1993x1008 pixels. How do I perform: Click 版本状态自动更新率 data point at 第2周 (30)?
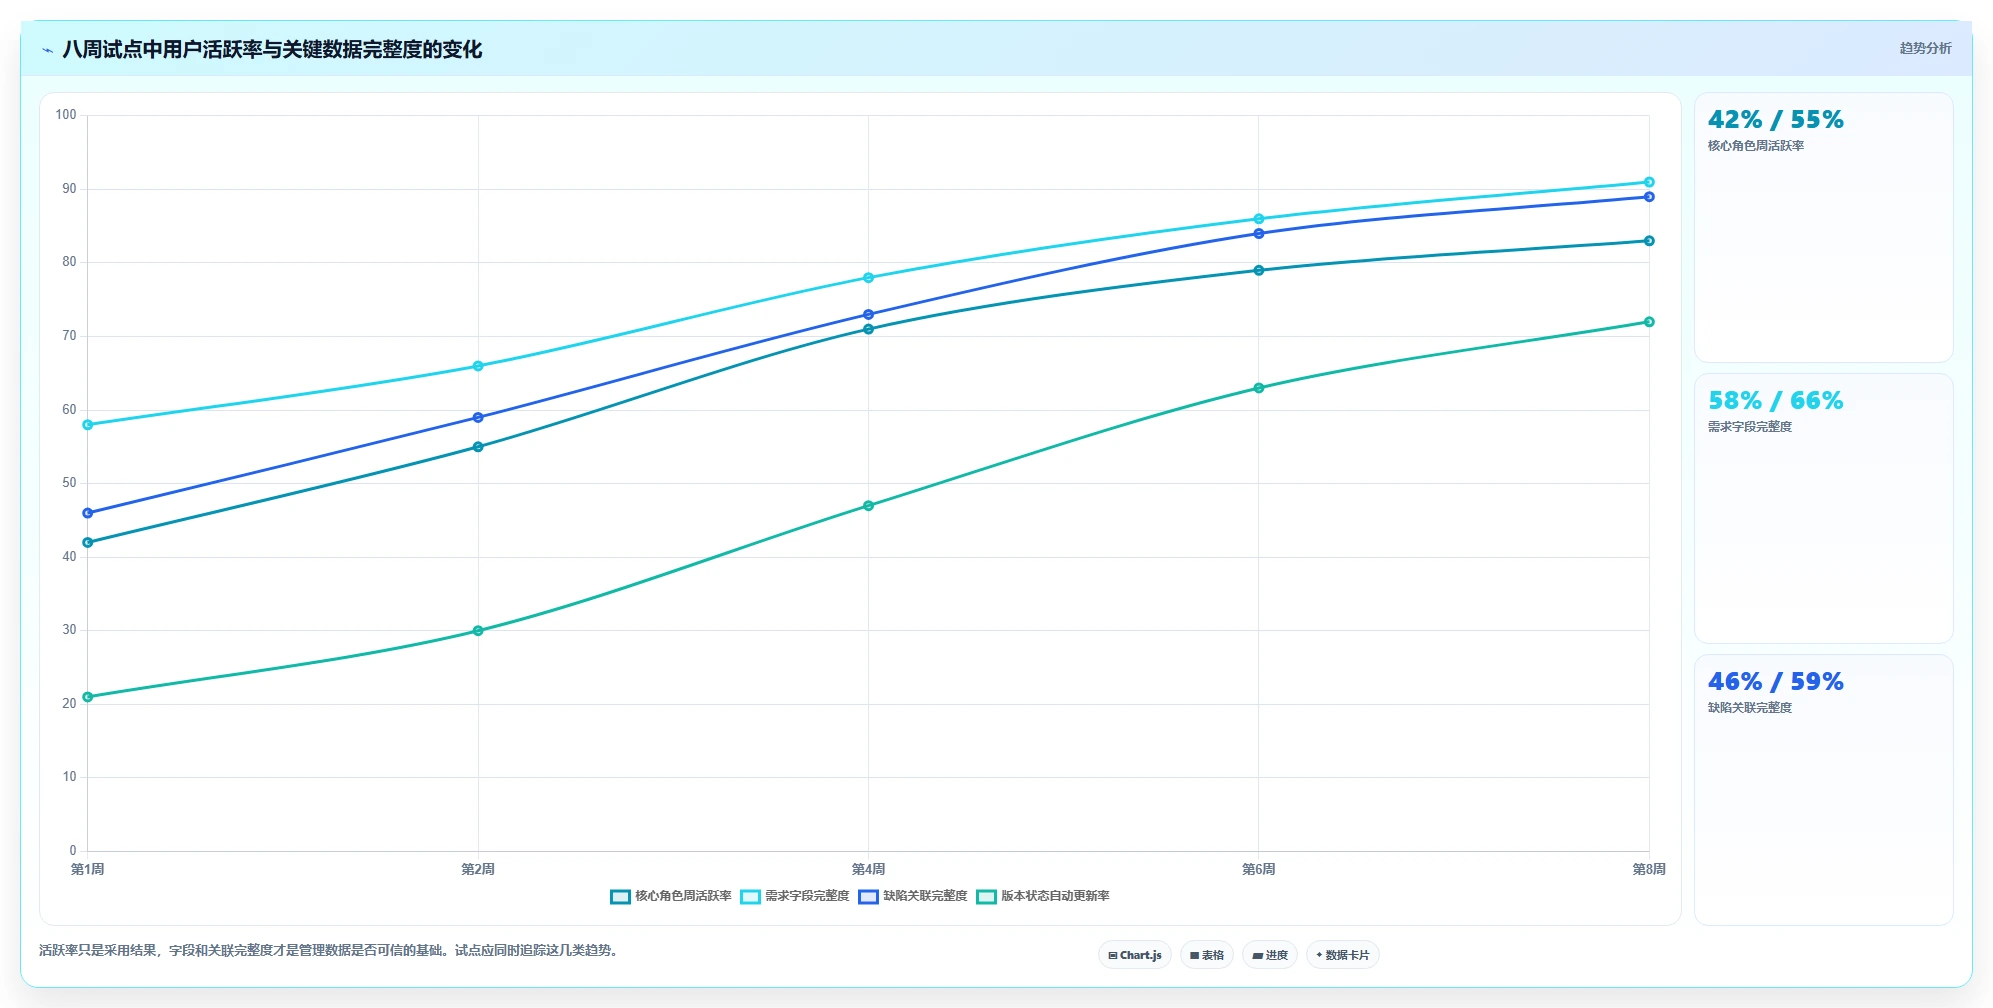478,631
